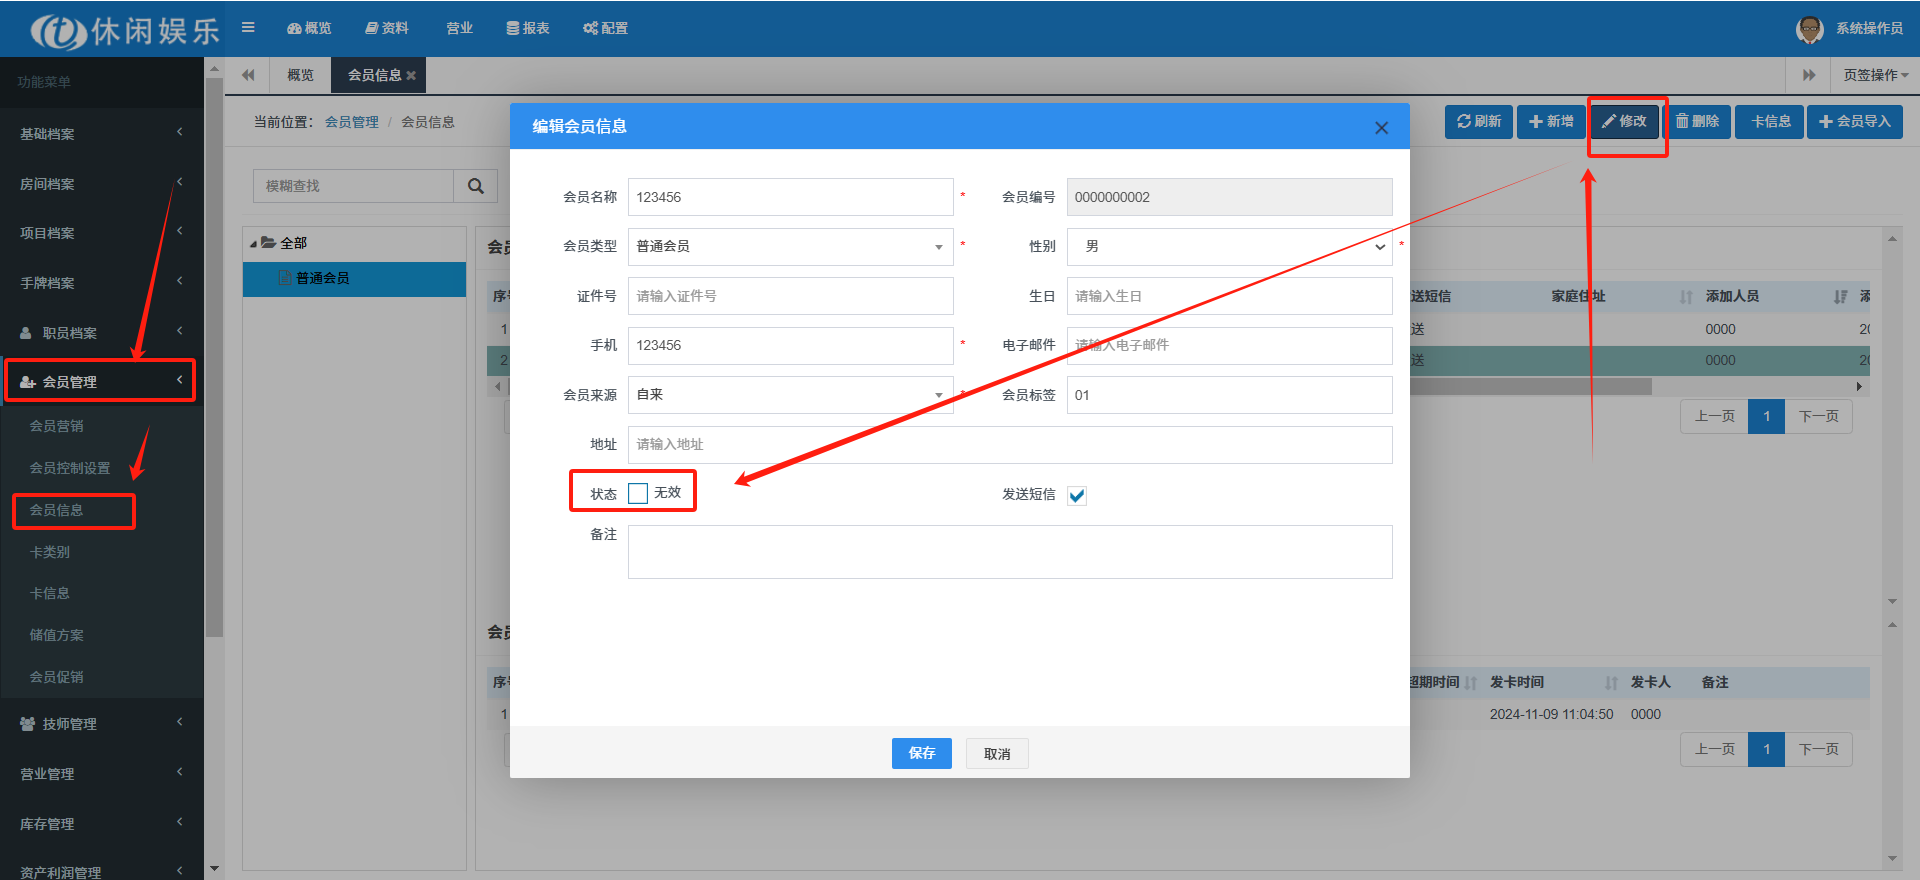Check the 无效 status checkbox
This screenshot has height=880, width=1920.
pos(638,493)
